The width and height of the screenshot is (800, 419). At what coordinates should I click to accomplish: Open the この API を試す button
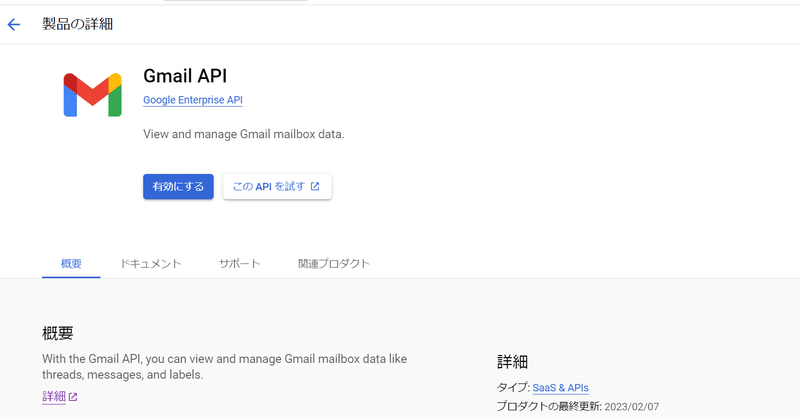point(277,186)
